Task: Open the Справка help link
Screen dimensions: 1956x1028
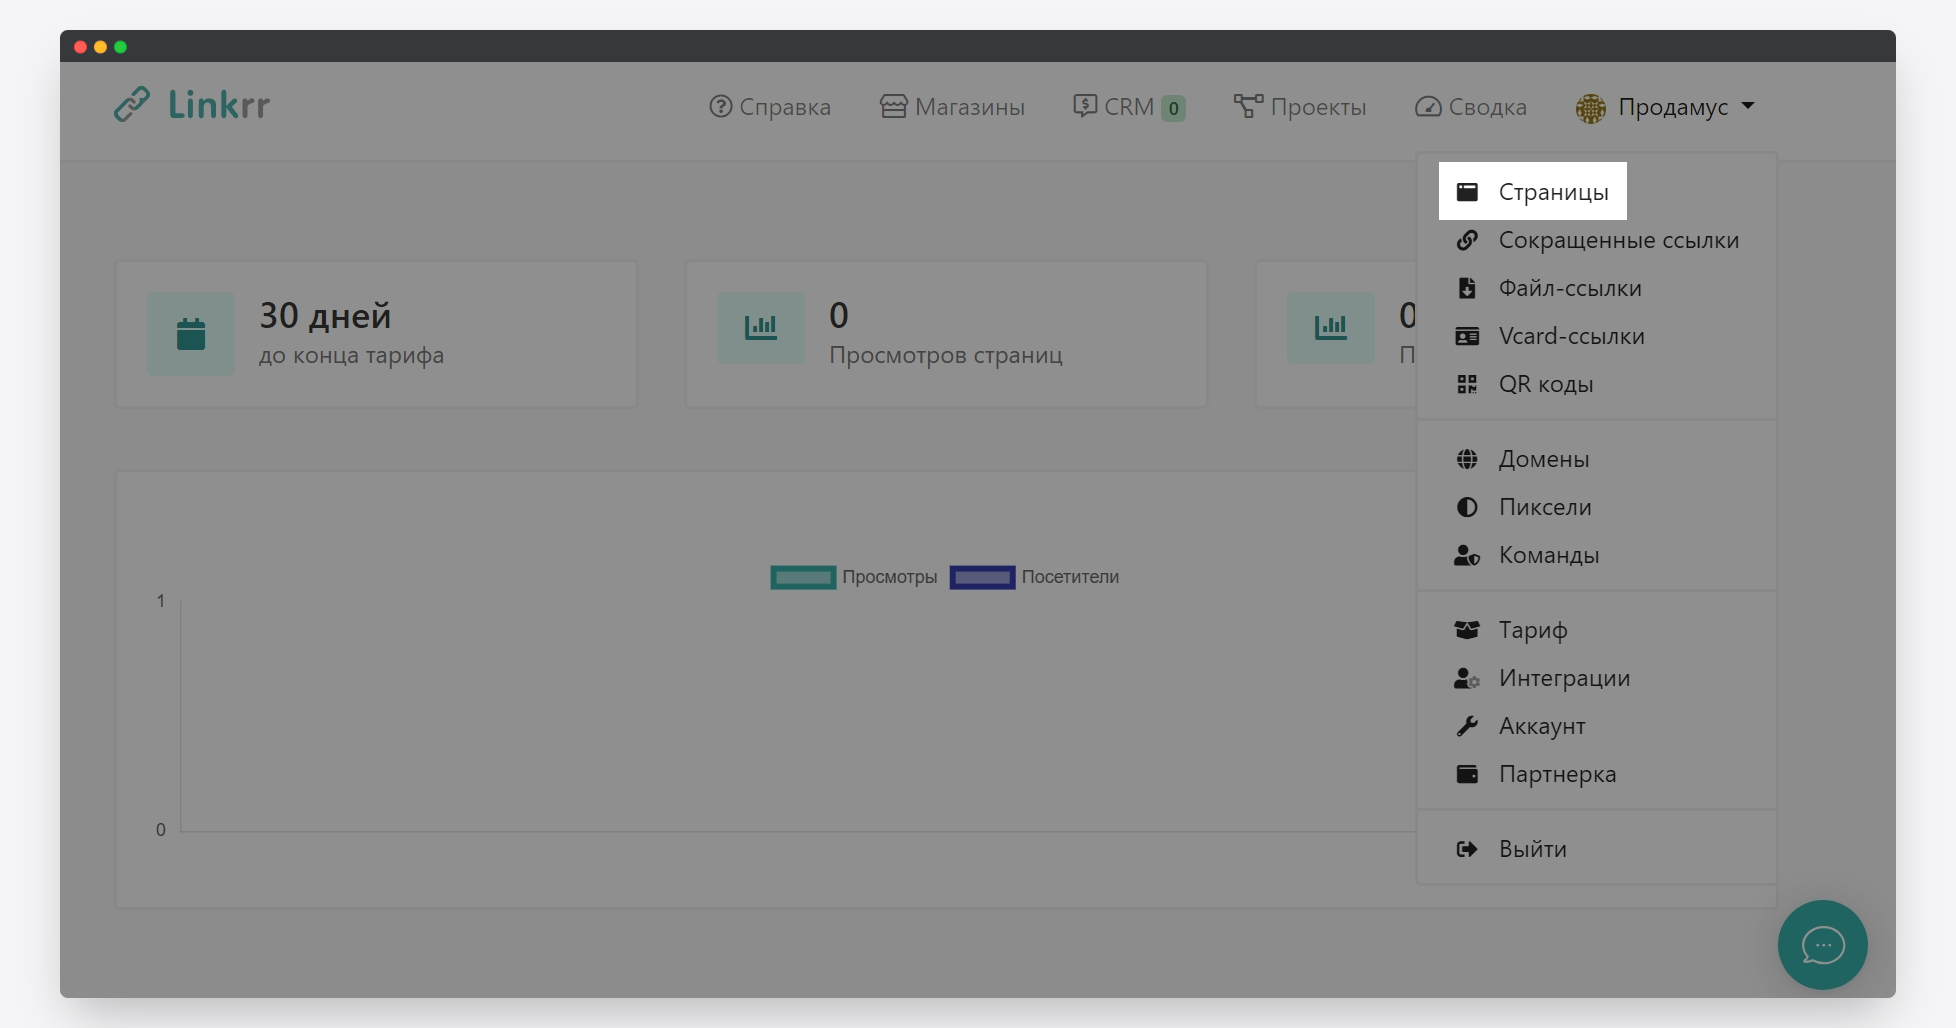Action: pos(770,107)
